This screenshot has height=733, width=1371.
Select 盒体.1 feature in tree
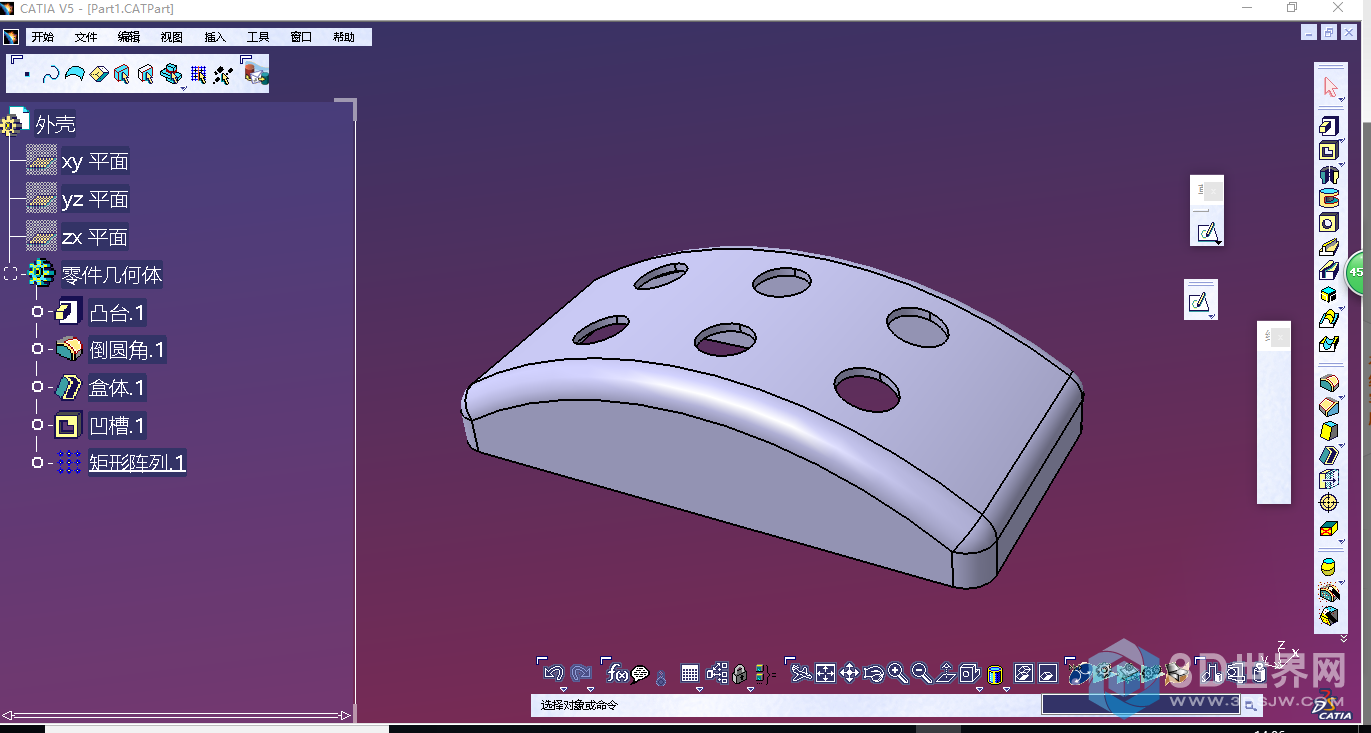pyautogui.click(x=117, y=388)
